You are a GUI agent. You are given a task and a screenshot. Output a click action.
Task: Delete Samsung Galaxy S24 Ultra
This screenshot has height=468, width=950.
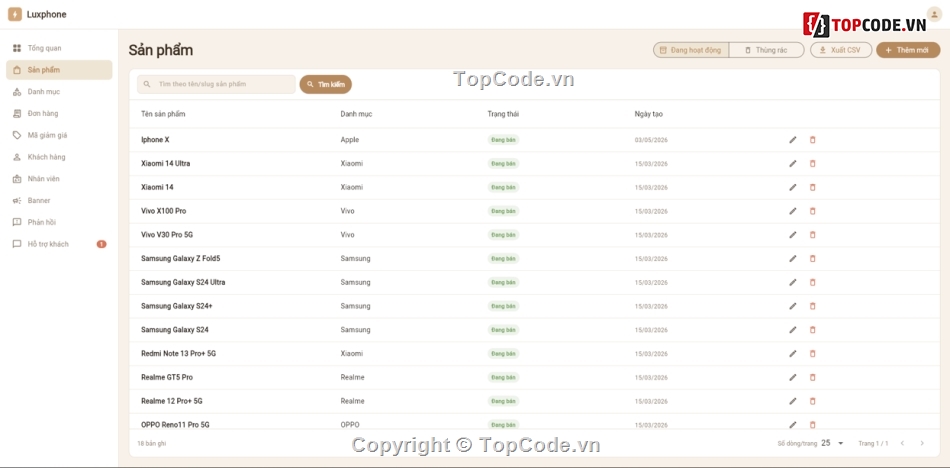pos(812,282)
